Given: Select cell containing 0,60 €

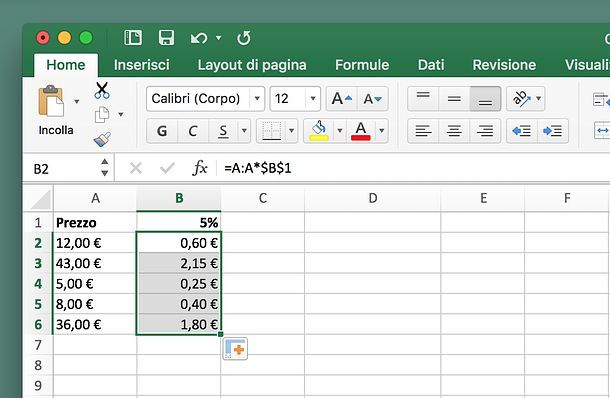Looking at the screenshot, I should (179, 243).
